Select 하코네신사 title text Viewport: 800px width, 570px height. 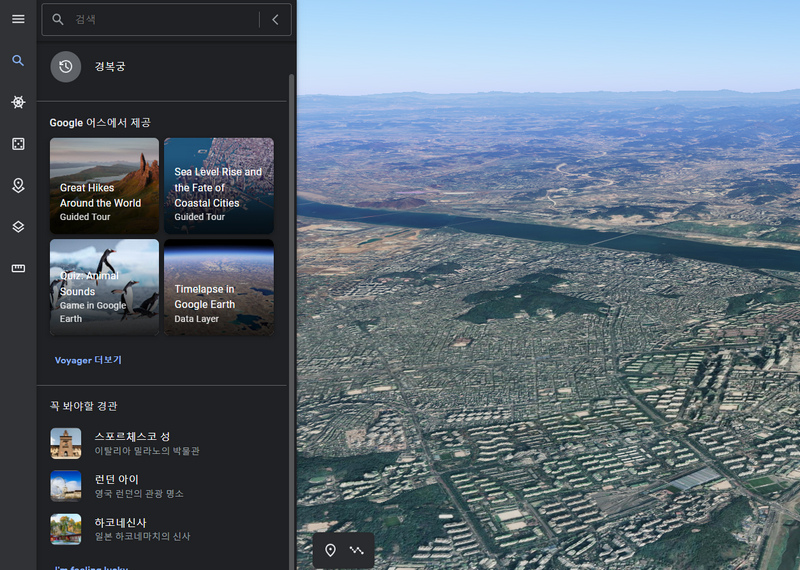[120, 523]
